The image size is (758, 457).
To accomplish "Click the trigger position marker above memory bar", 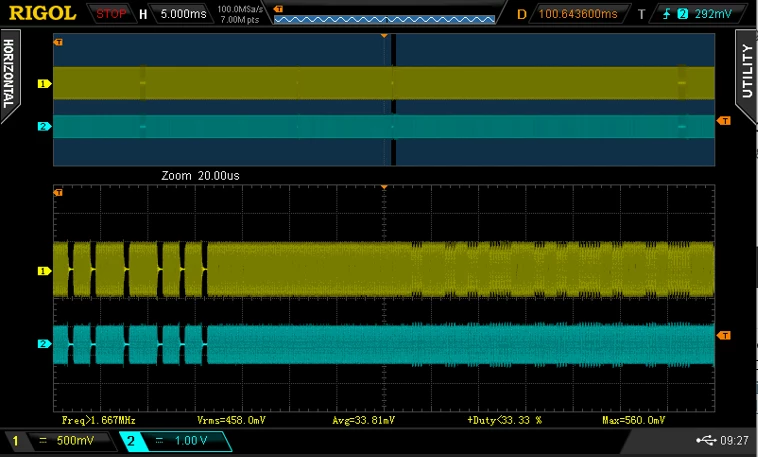I will [x=278, y=9].
